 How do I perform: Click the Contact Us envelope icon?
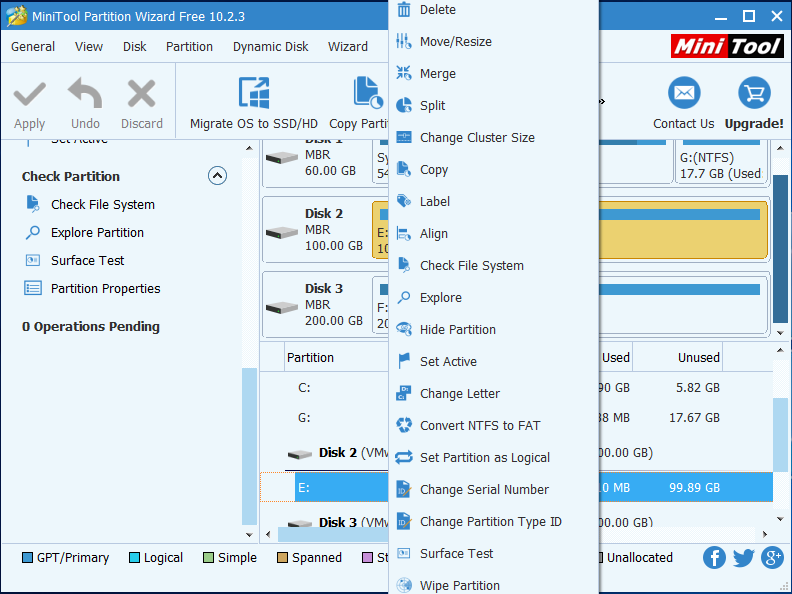click(x=684, y=93)
